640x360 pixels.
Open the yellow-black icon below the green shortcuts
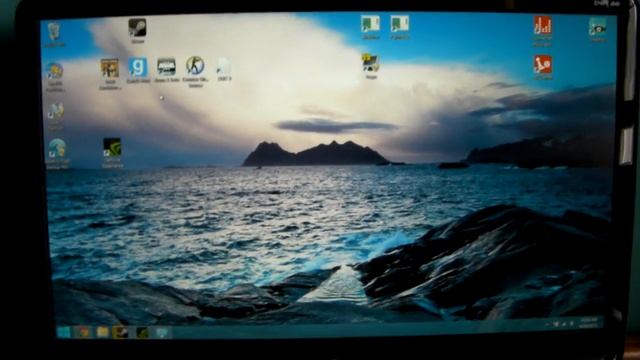(x=371, y=63)
